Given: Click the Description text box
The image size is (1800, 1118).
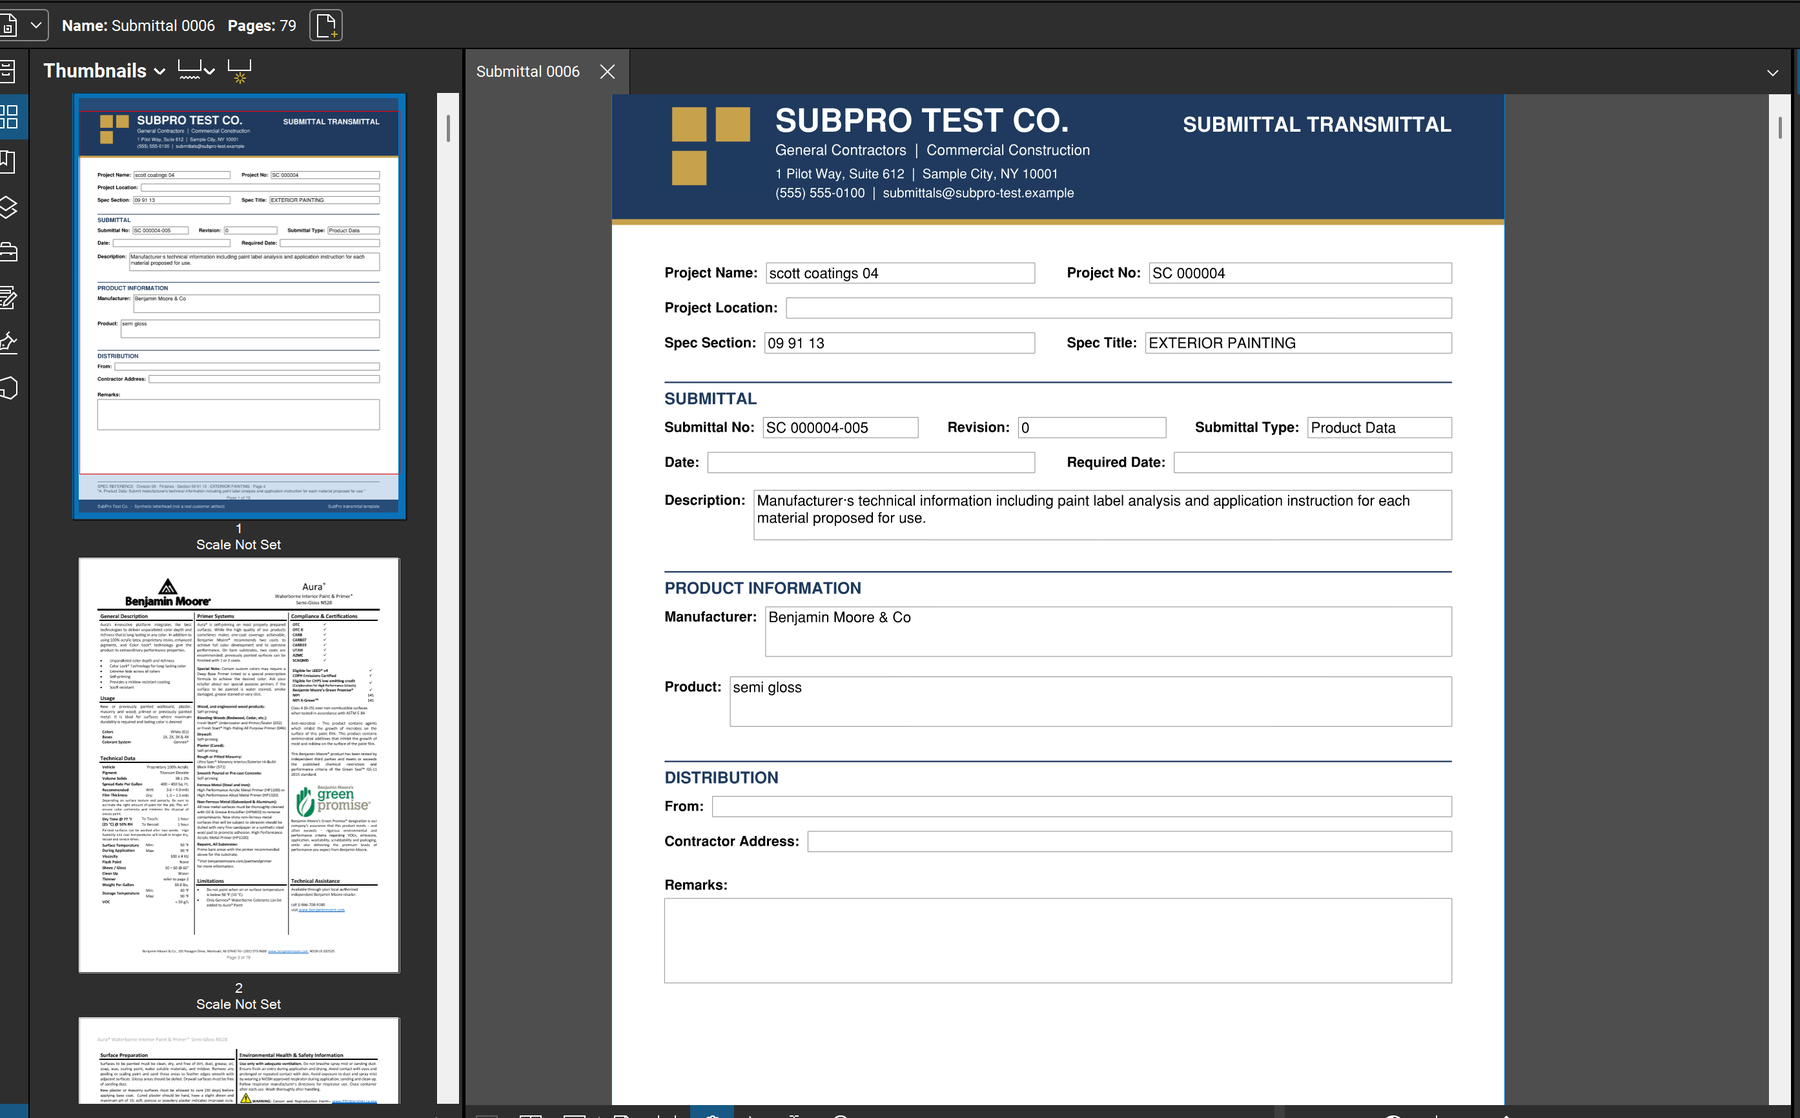Looking at the screenshot, I should point(1102,515).
